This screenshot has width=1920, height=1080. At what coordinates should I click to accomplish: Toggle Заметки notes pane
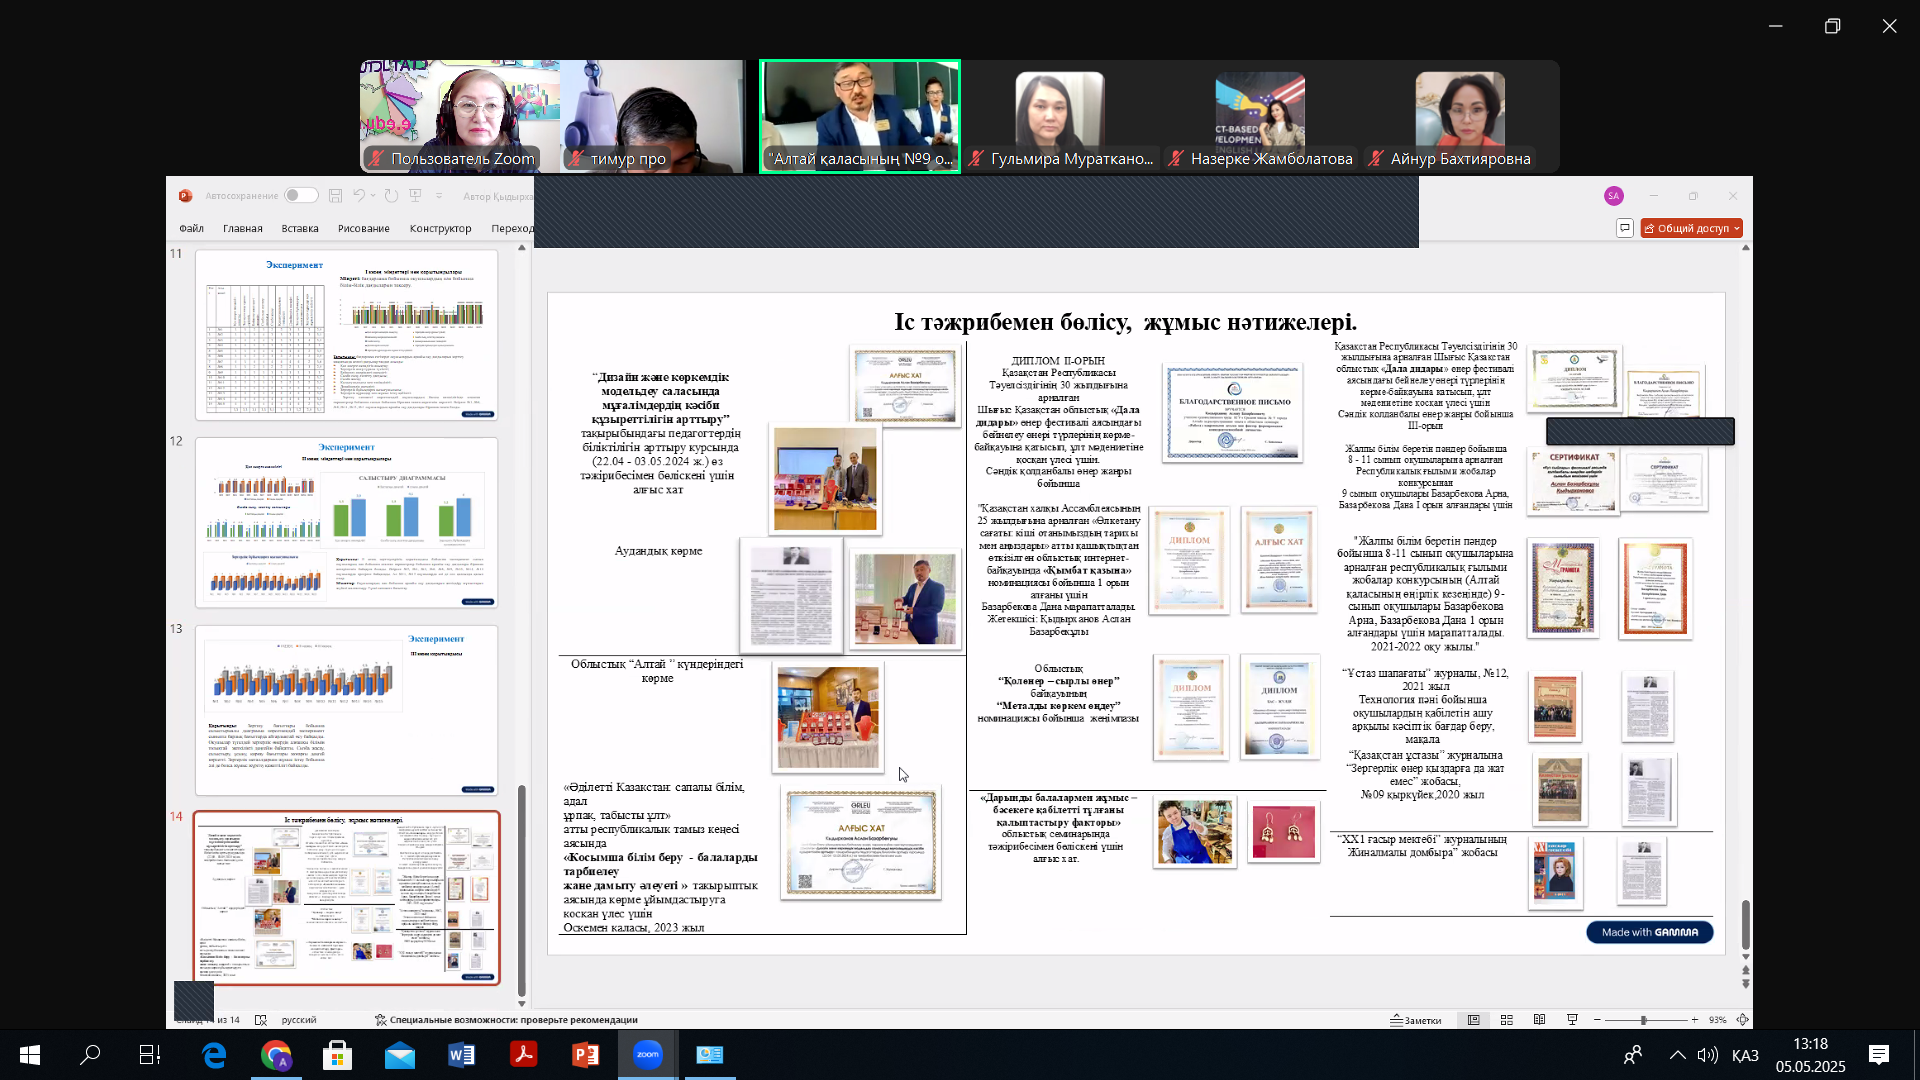tap(1416, 1020)
